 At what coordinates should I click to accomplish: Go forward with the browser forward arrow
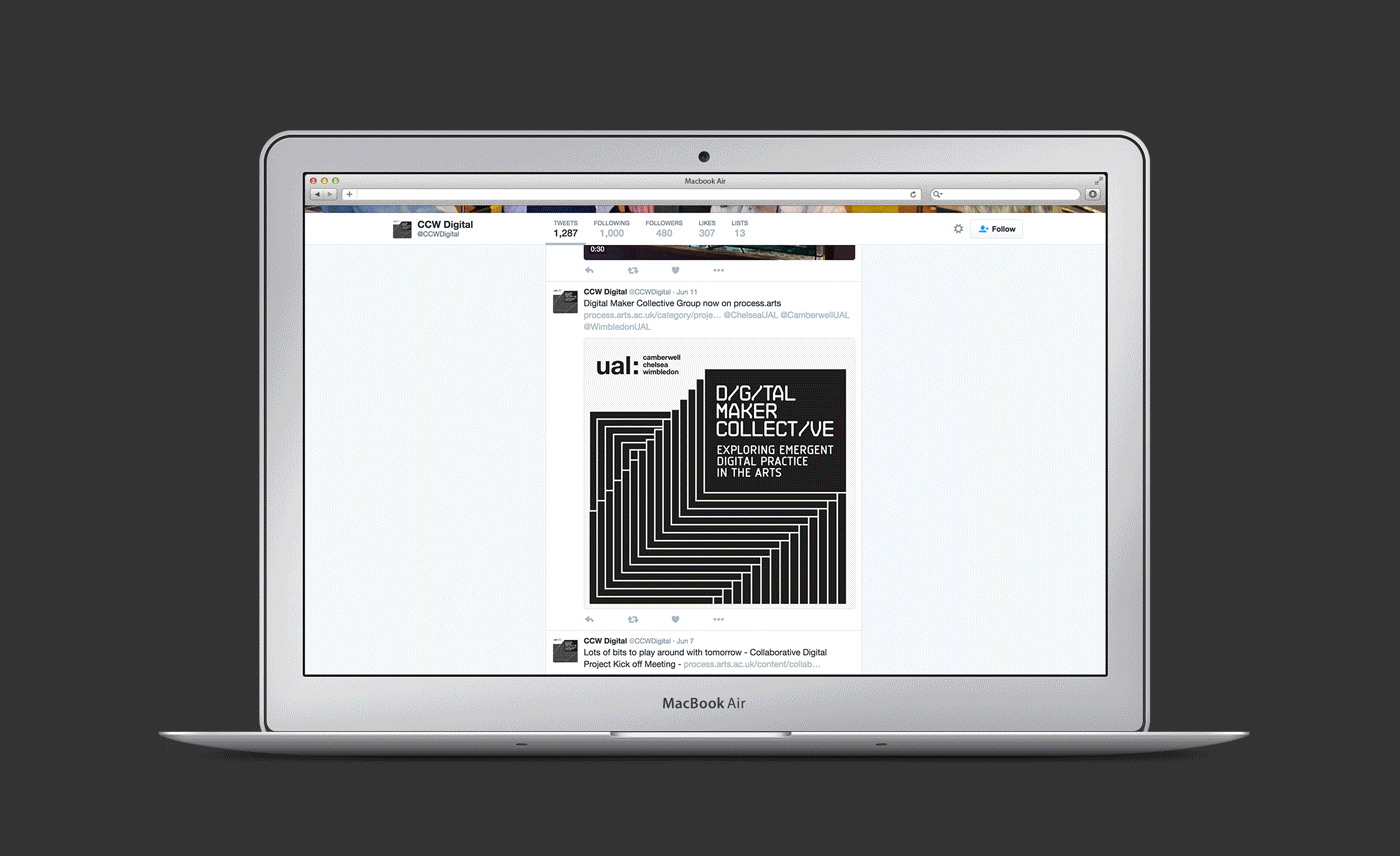pos(331,194)
